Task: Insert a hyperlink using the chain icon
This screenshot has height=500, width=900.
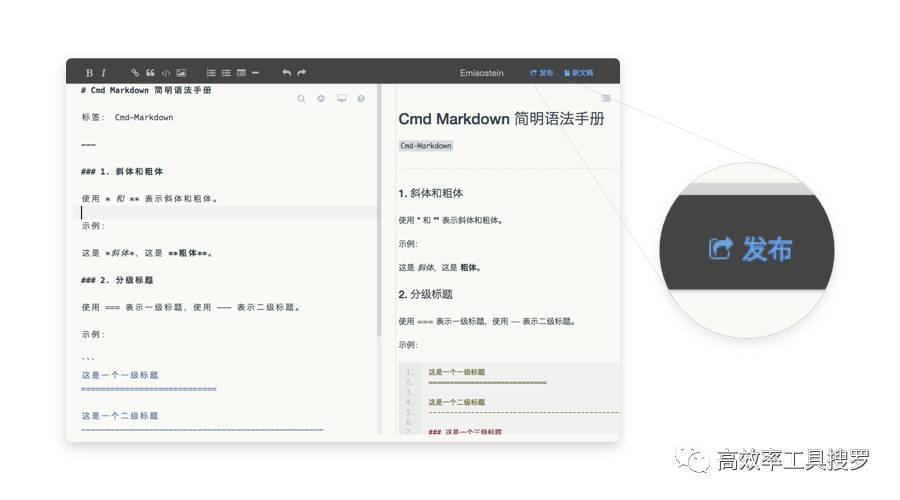Action: tap(135, 73)
